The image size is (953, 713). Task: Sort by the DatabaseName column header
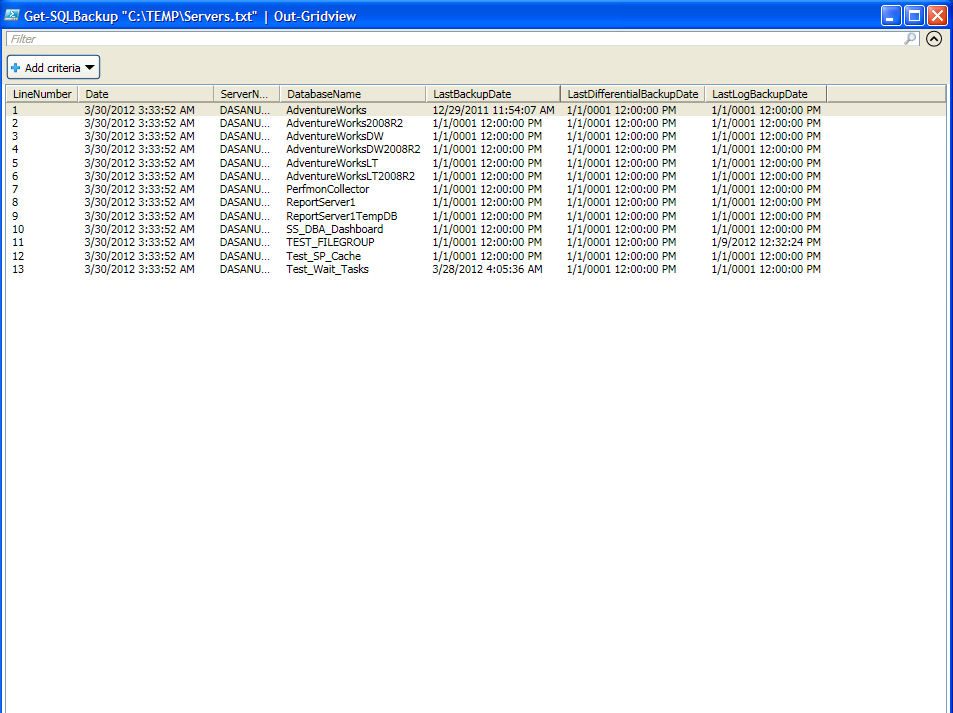pyautogui.click(x=351, y=94)
